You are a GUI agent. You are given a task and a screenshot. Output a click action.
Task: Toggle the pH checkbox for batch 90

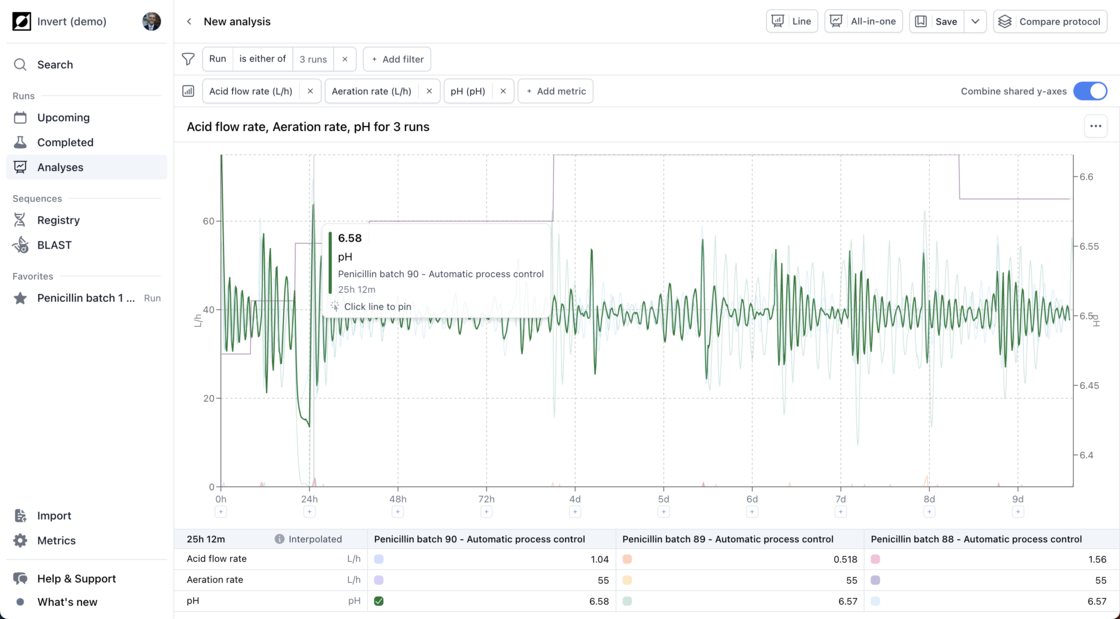click(x=379, y=601)
